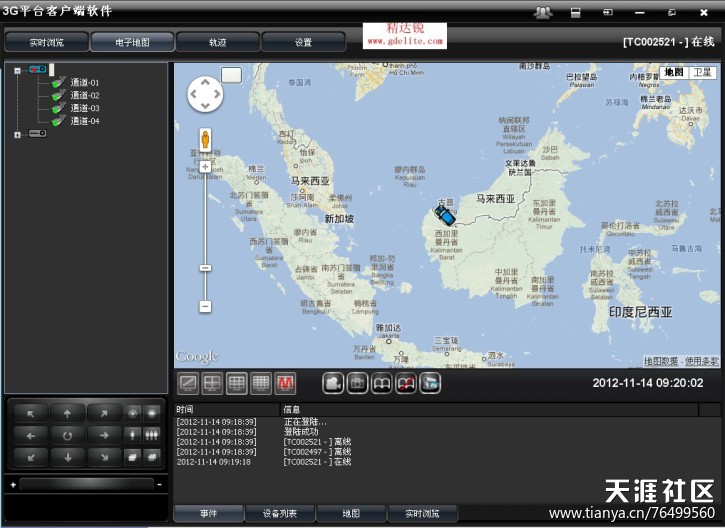Click 时间 column header
The image size is (725, 528).
click(x=227, y=410)
